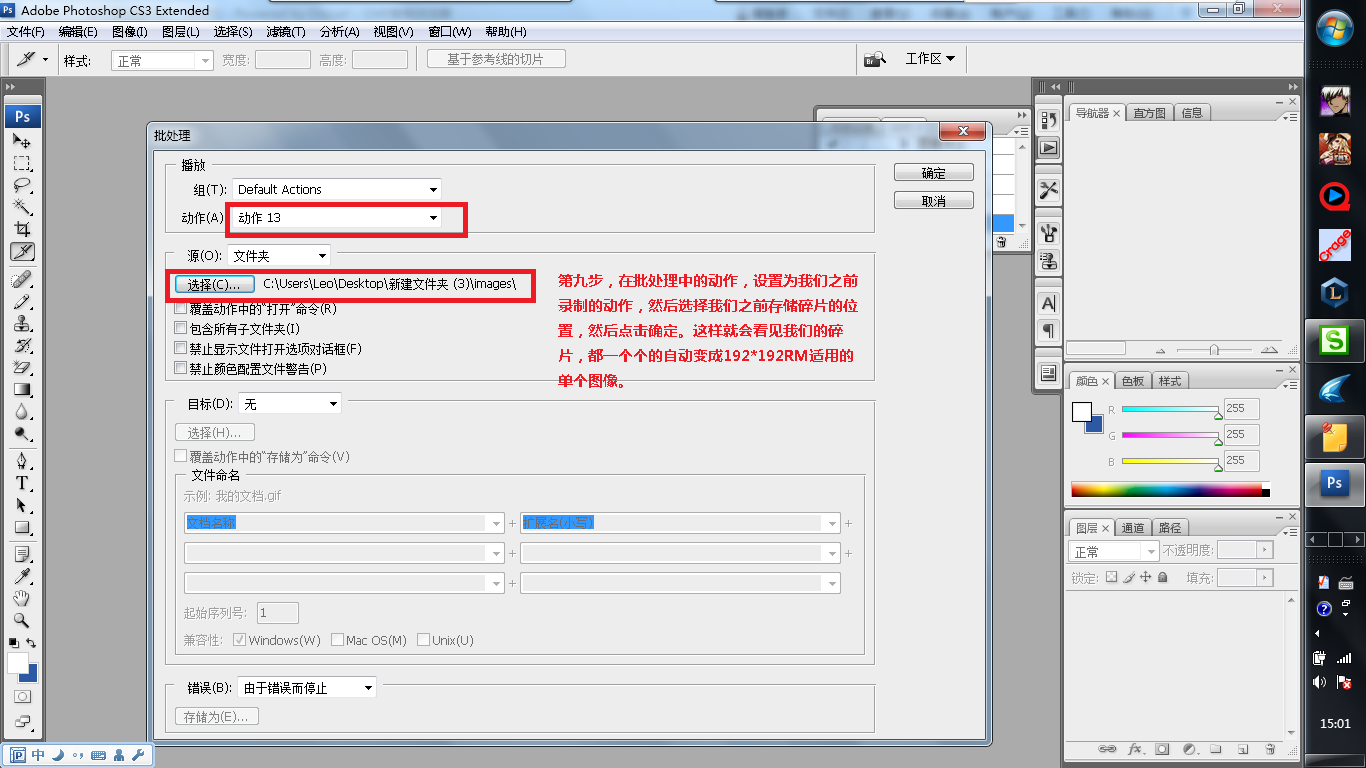Expand the 错误 由于错误而停止 dropdown

point(307,688)
